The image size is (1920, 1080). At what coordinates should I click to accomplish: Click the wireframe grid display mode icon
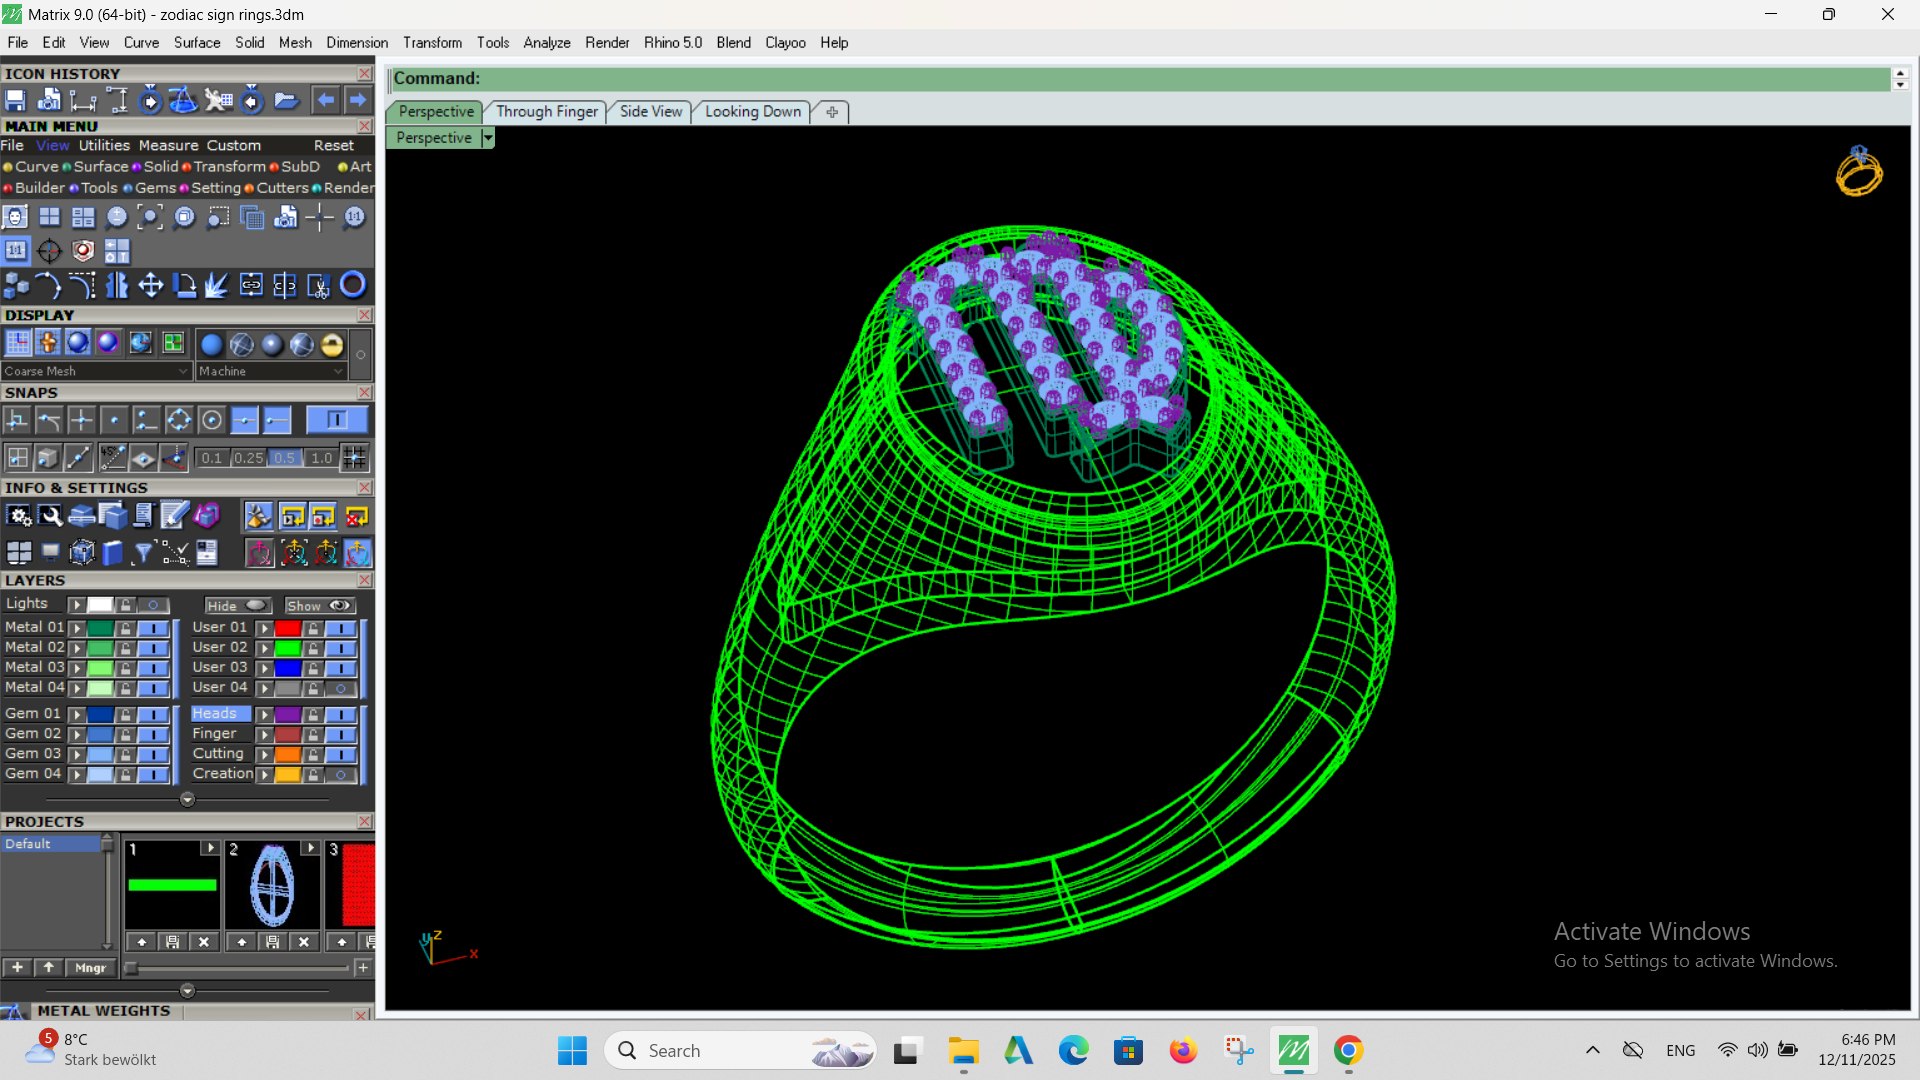click(17, 343)
